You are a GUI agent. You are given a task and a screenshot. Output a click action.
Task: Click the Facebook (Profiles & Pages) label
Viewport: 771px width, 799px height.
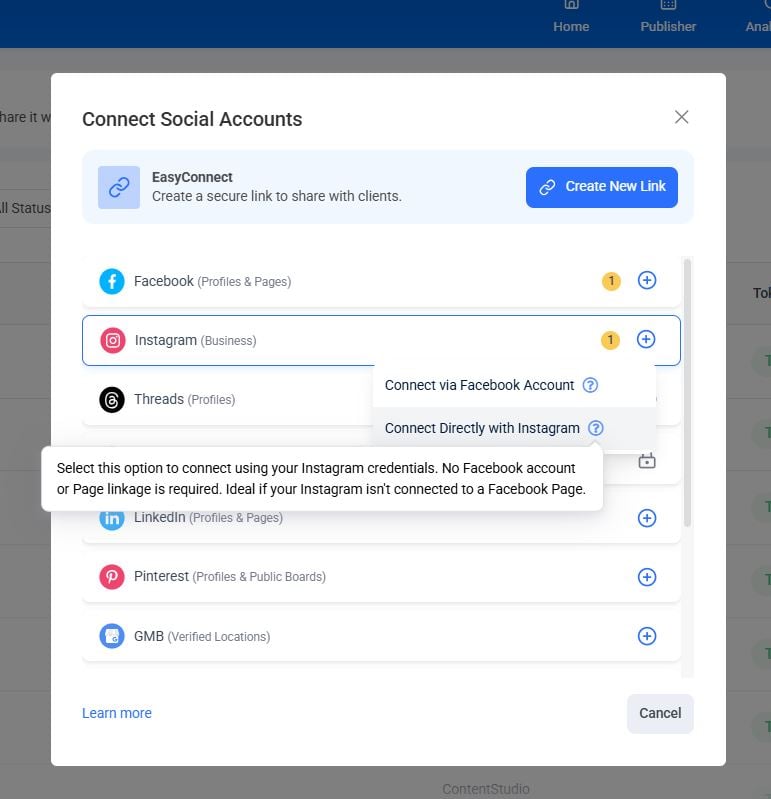[212, 281]
